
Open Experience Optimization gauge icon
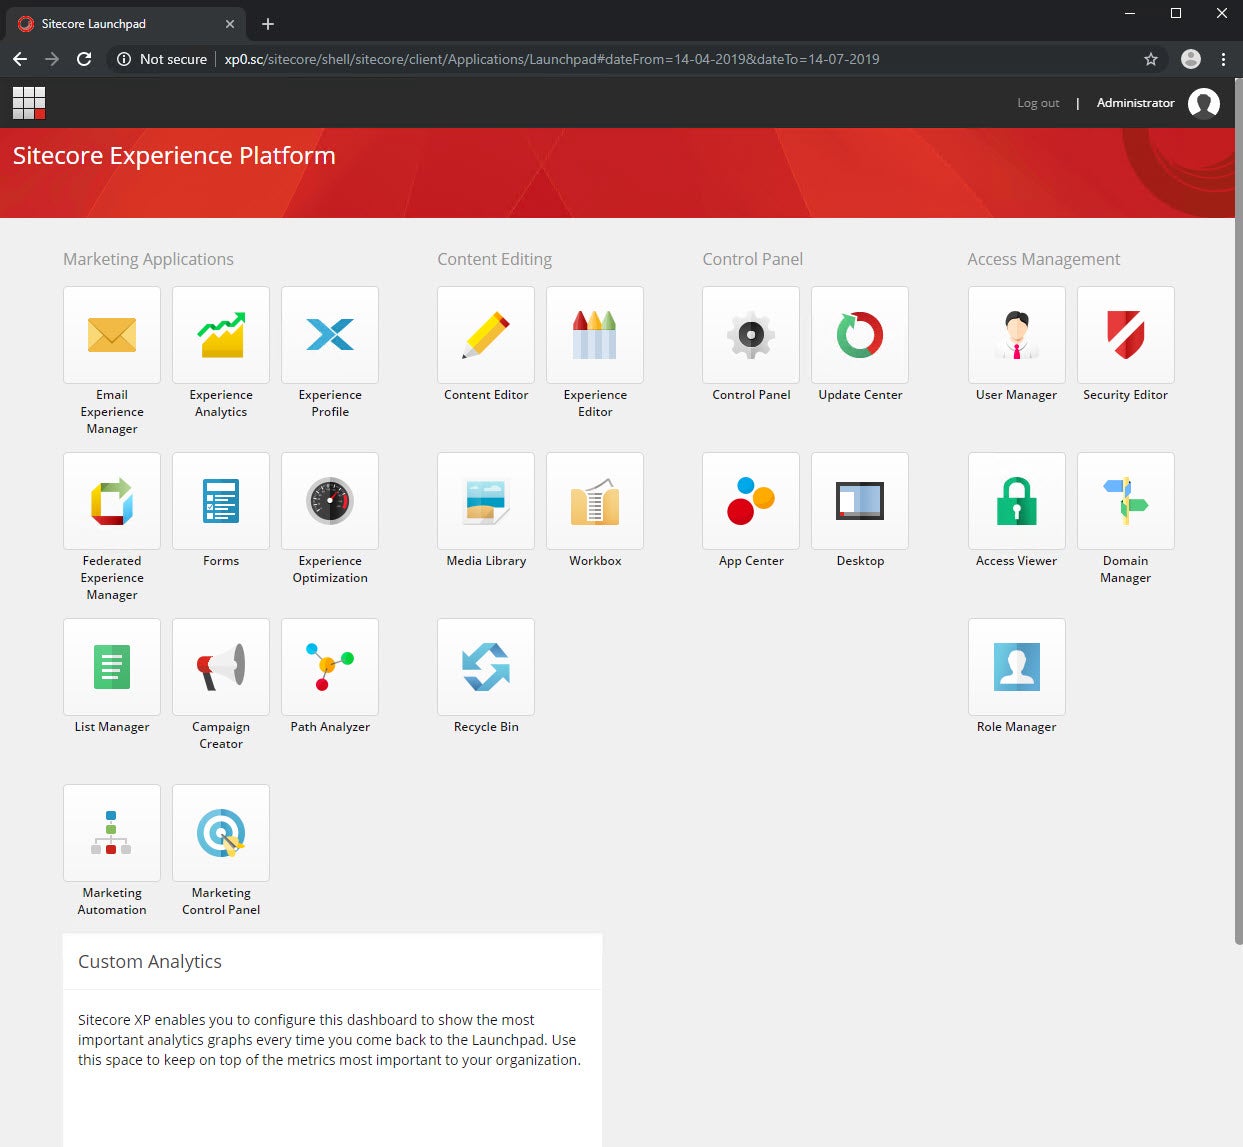point(330,501)
